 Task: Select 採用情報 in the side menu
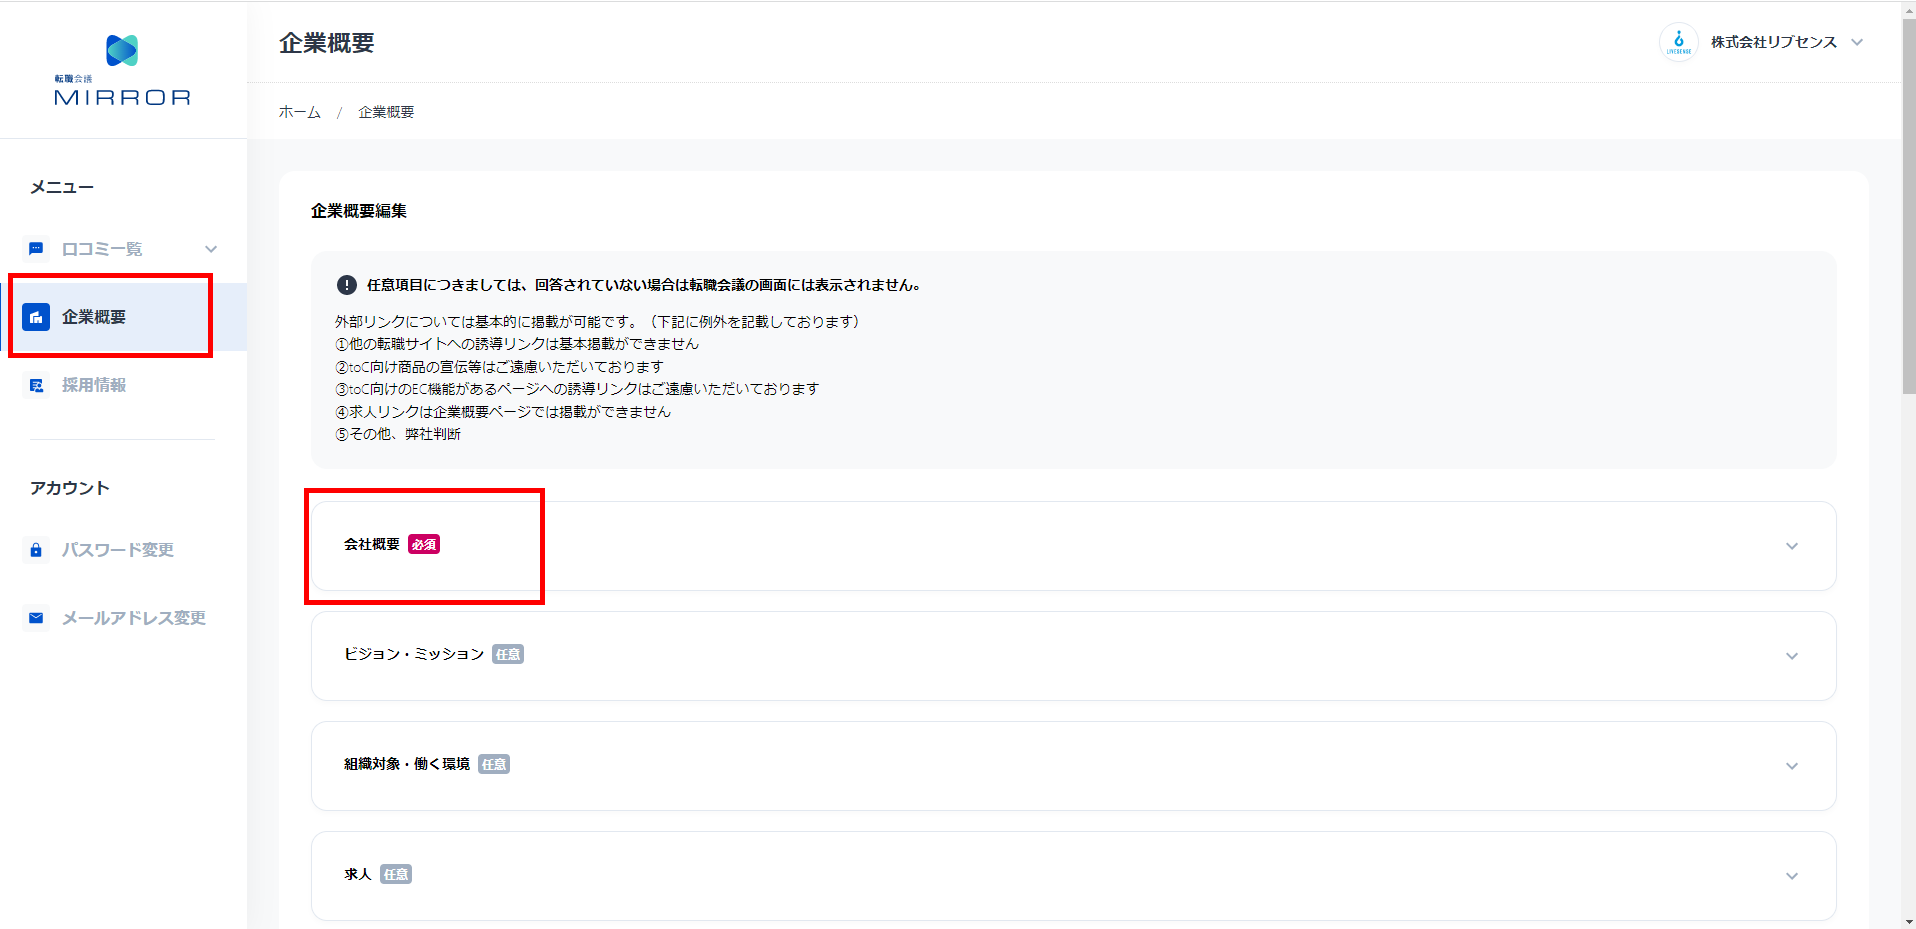coord(94,385)
